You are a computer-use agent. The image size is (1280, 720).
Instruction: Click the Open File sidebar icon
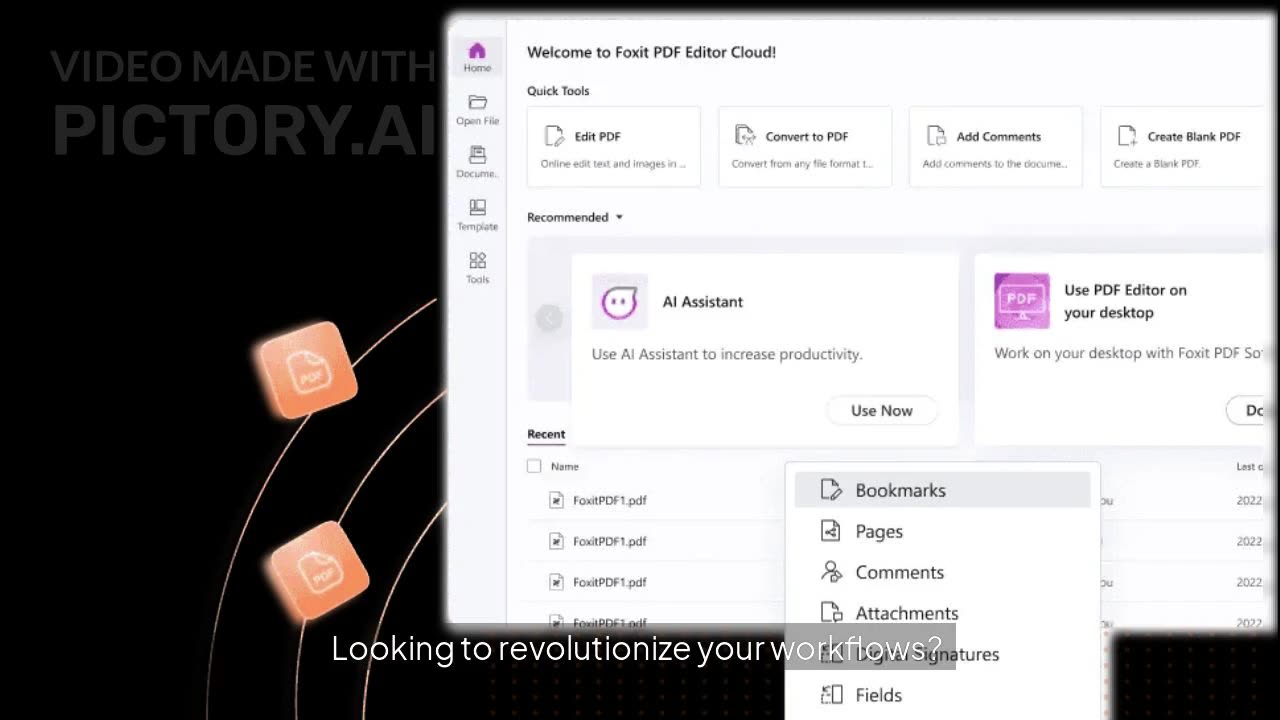[x=477, y=110]
